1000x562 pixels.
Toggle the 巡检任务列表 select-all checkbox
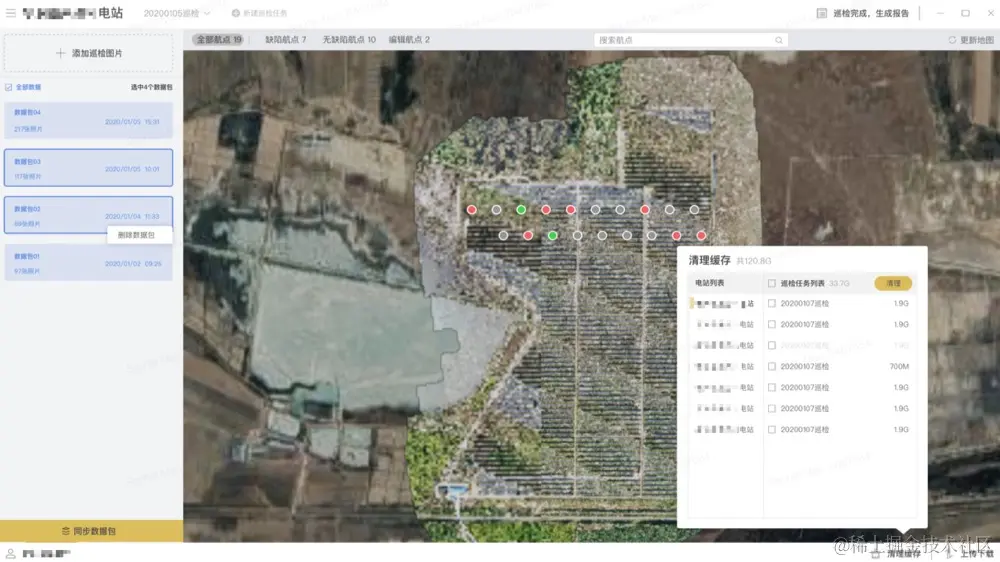pyautogui.click(x=772, y=283)
